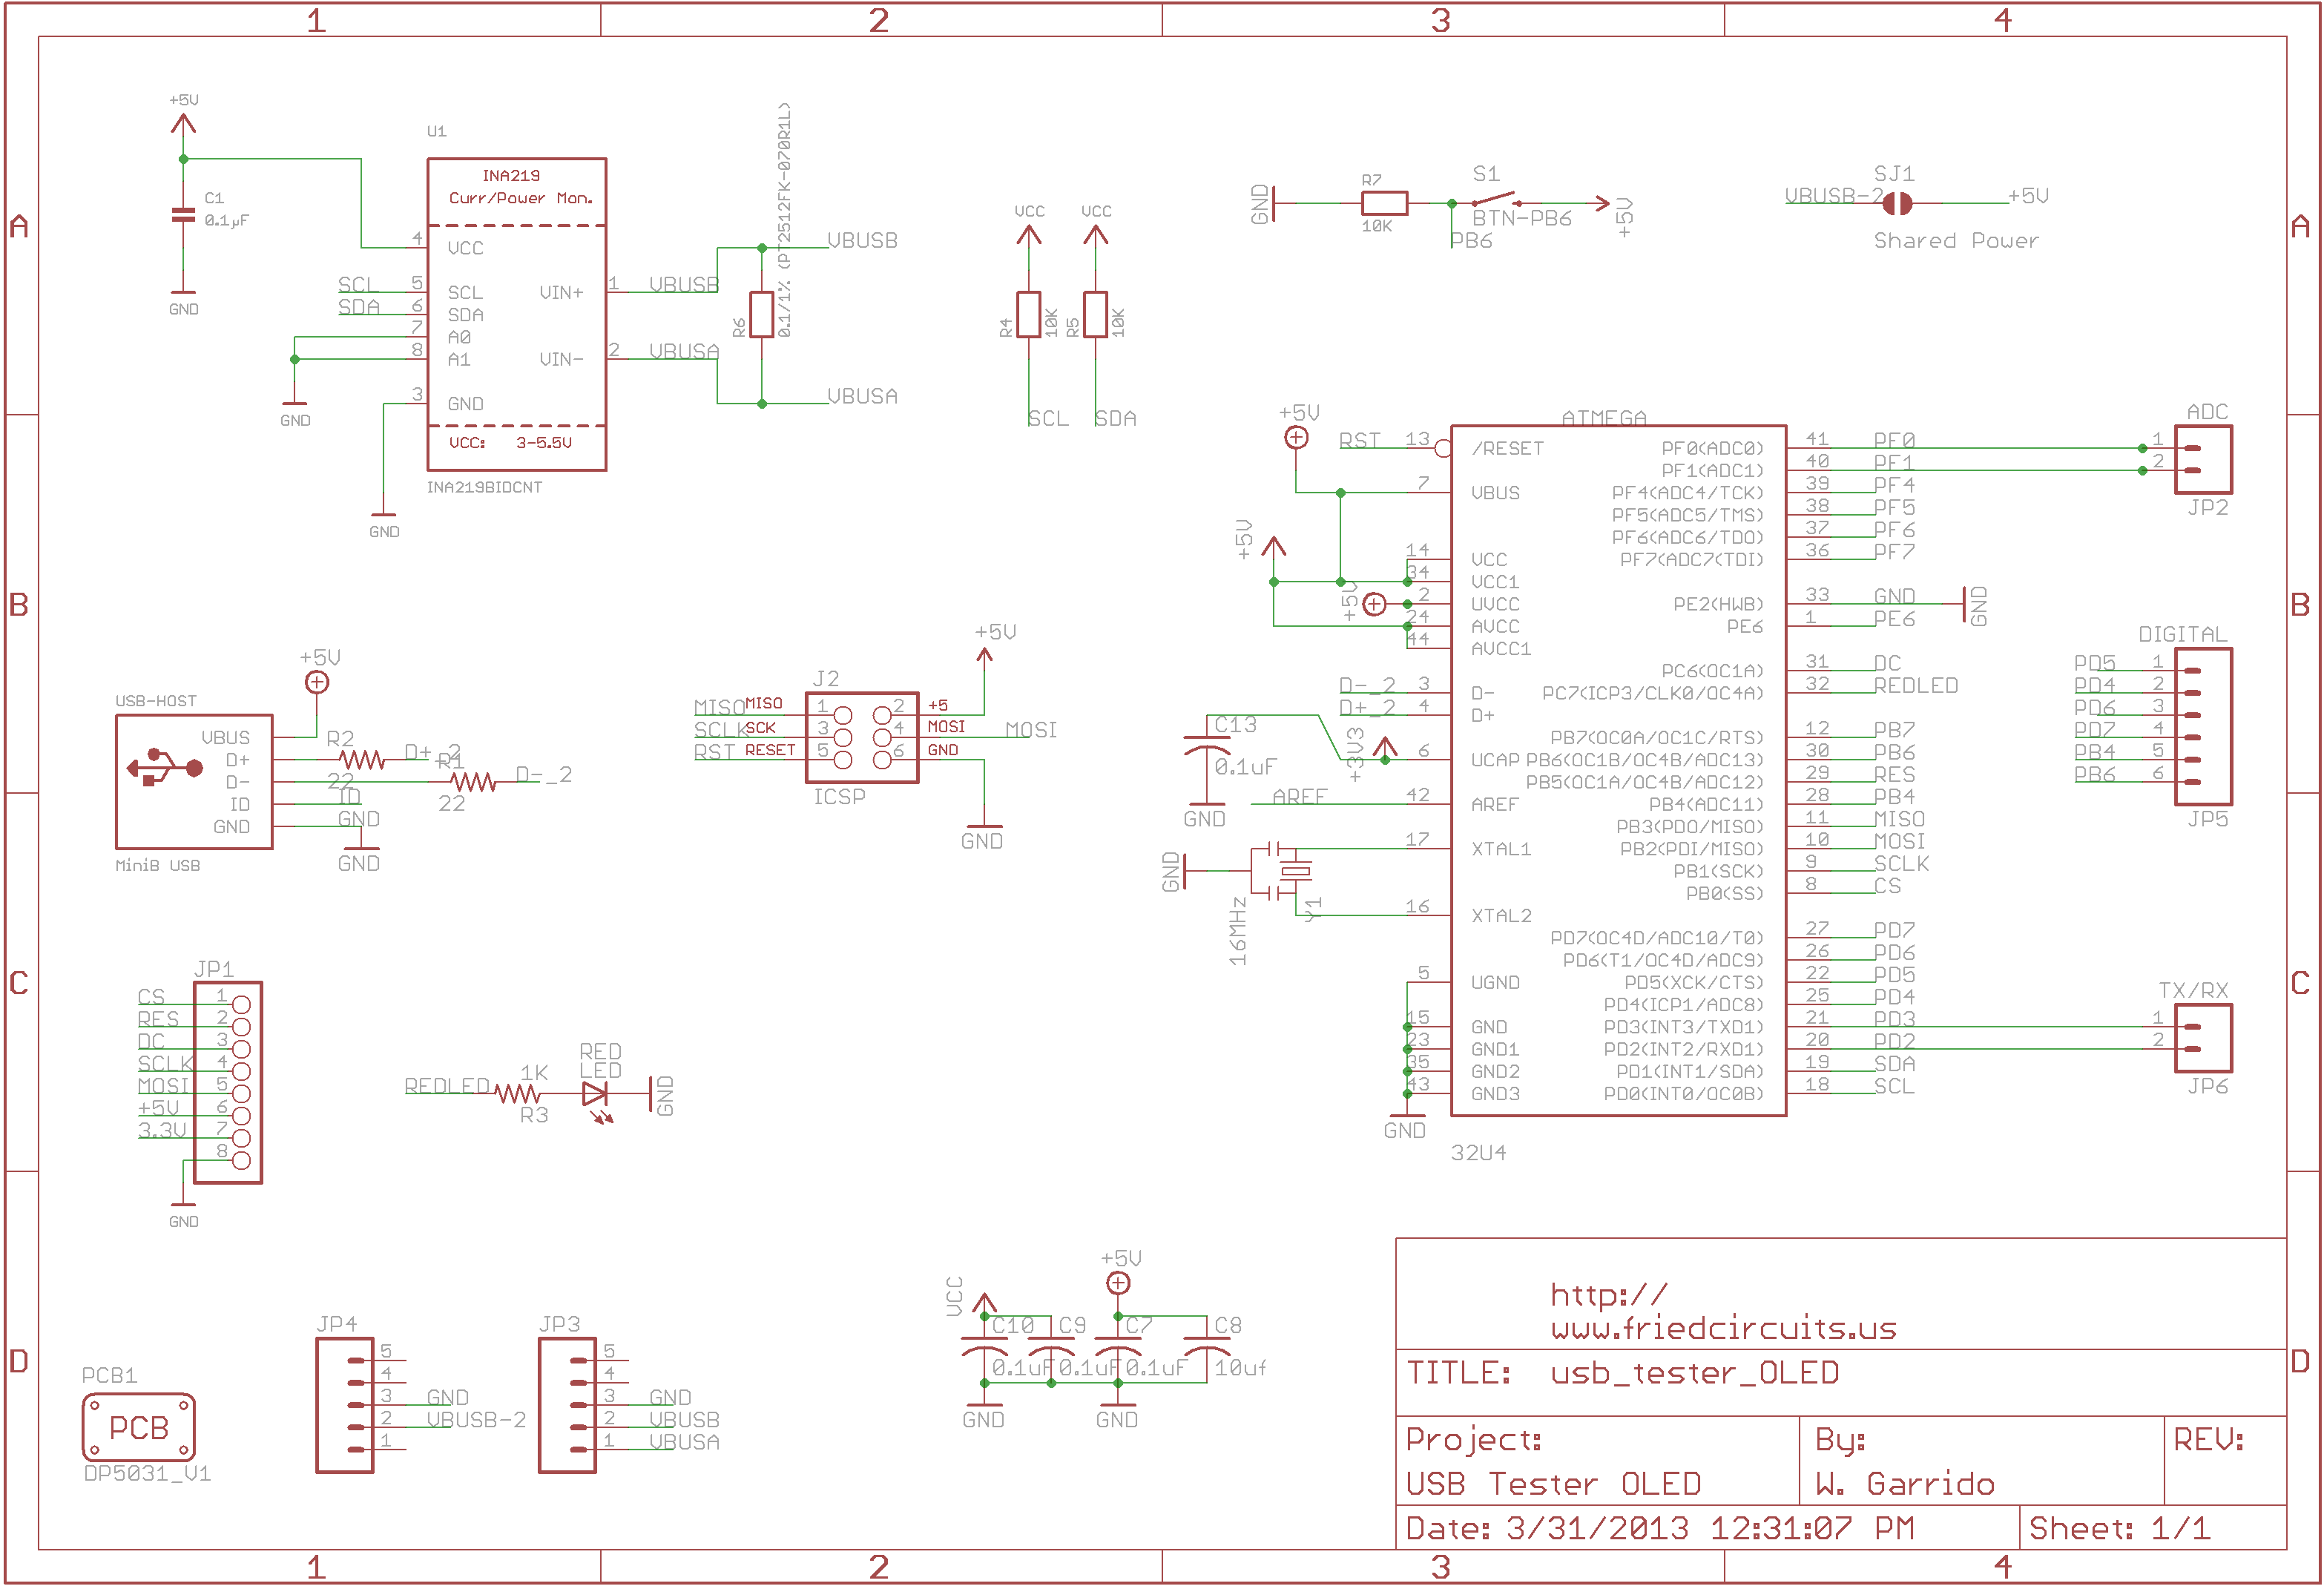Click the JP5 DIGITAL connector
The height and width of the screenshot is (1589, 2324).
pyautogui.click(x=2202, y=727)
